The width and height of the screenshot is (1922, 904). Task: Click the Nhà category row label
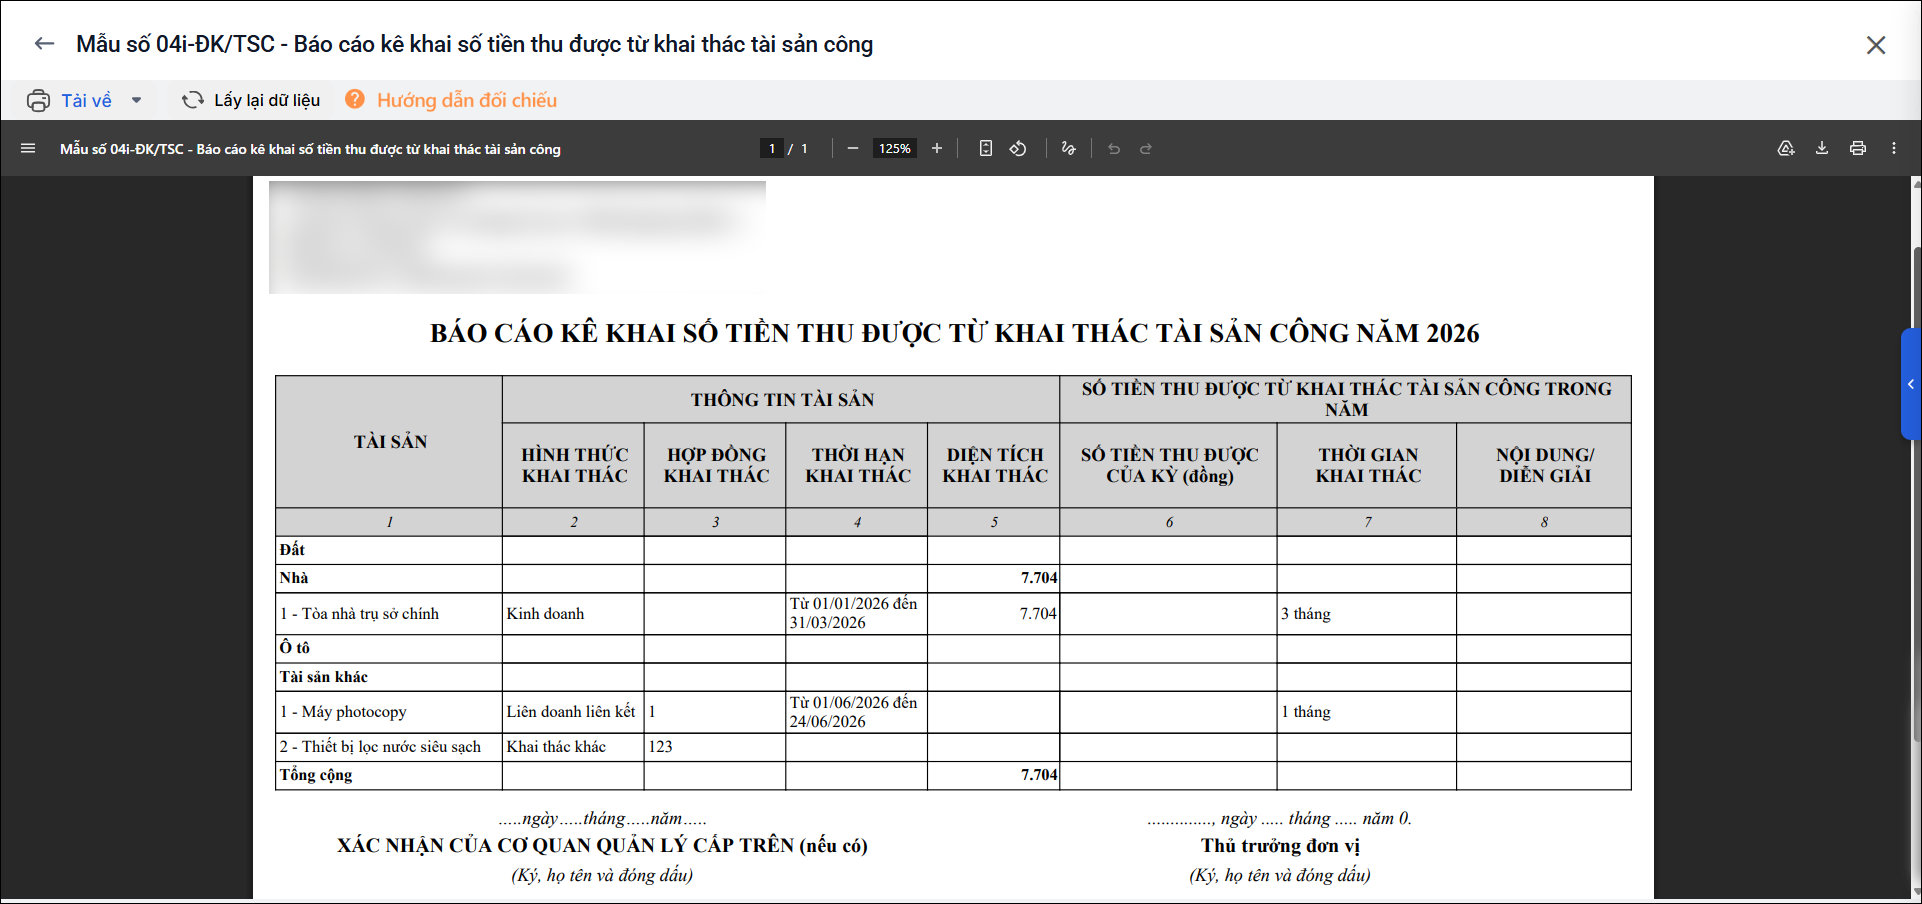tap(294, 578)
